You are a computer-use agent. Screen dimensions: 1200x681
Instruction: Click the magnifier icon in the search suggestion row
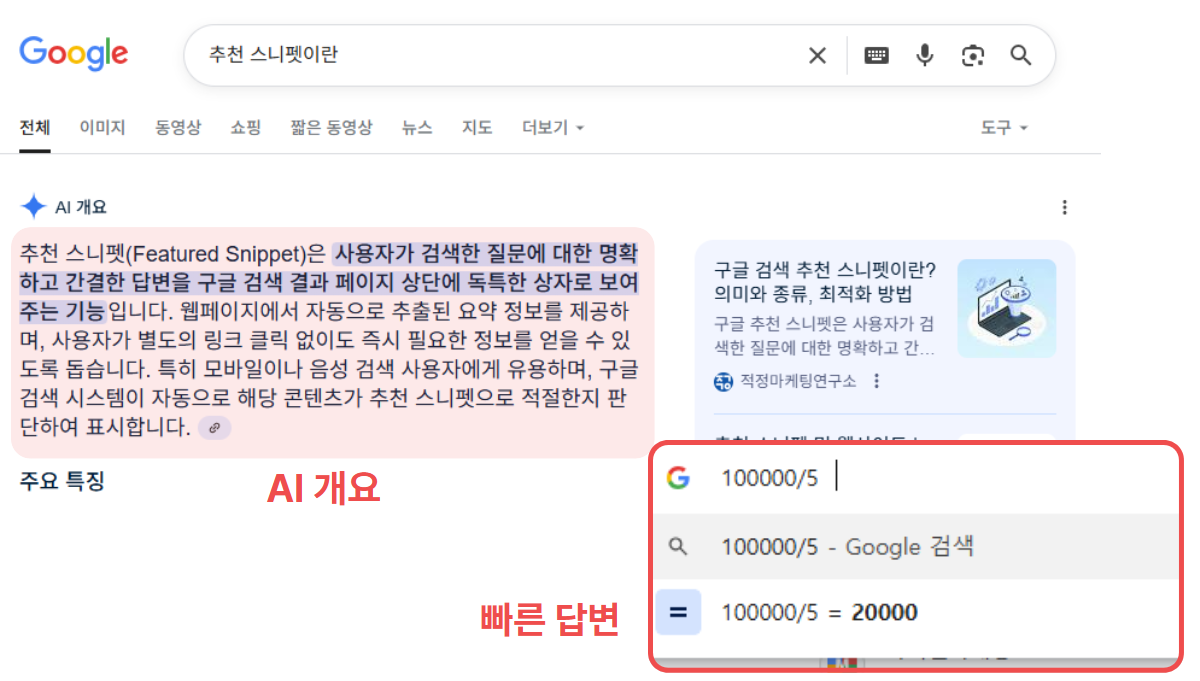tap(678, 546)
